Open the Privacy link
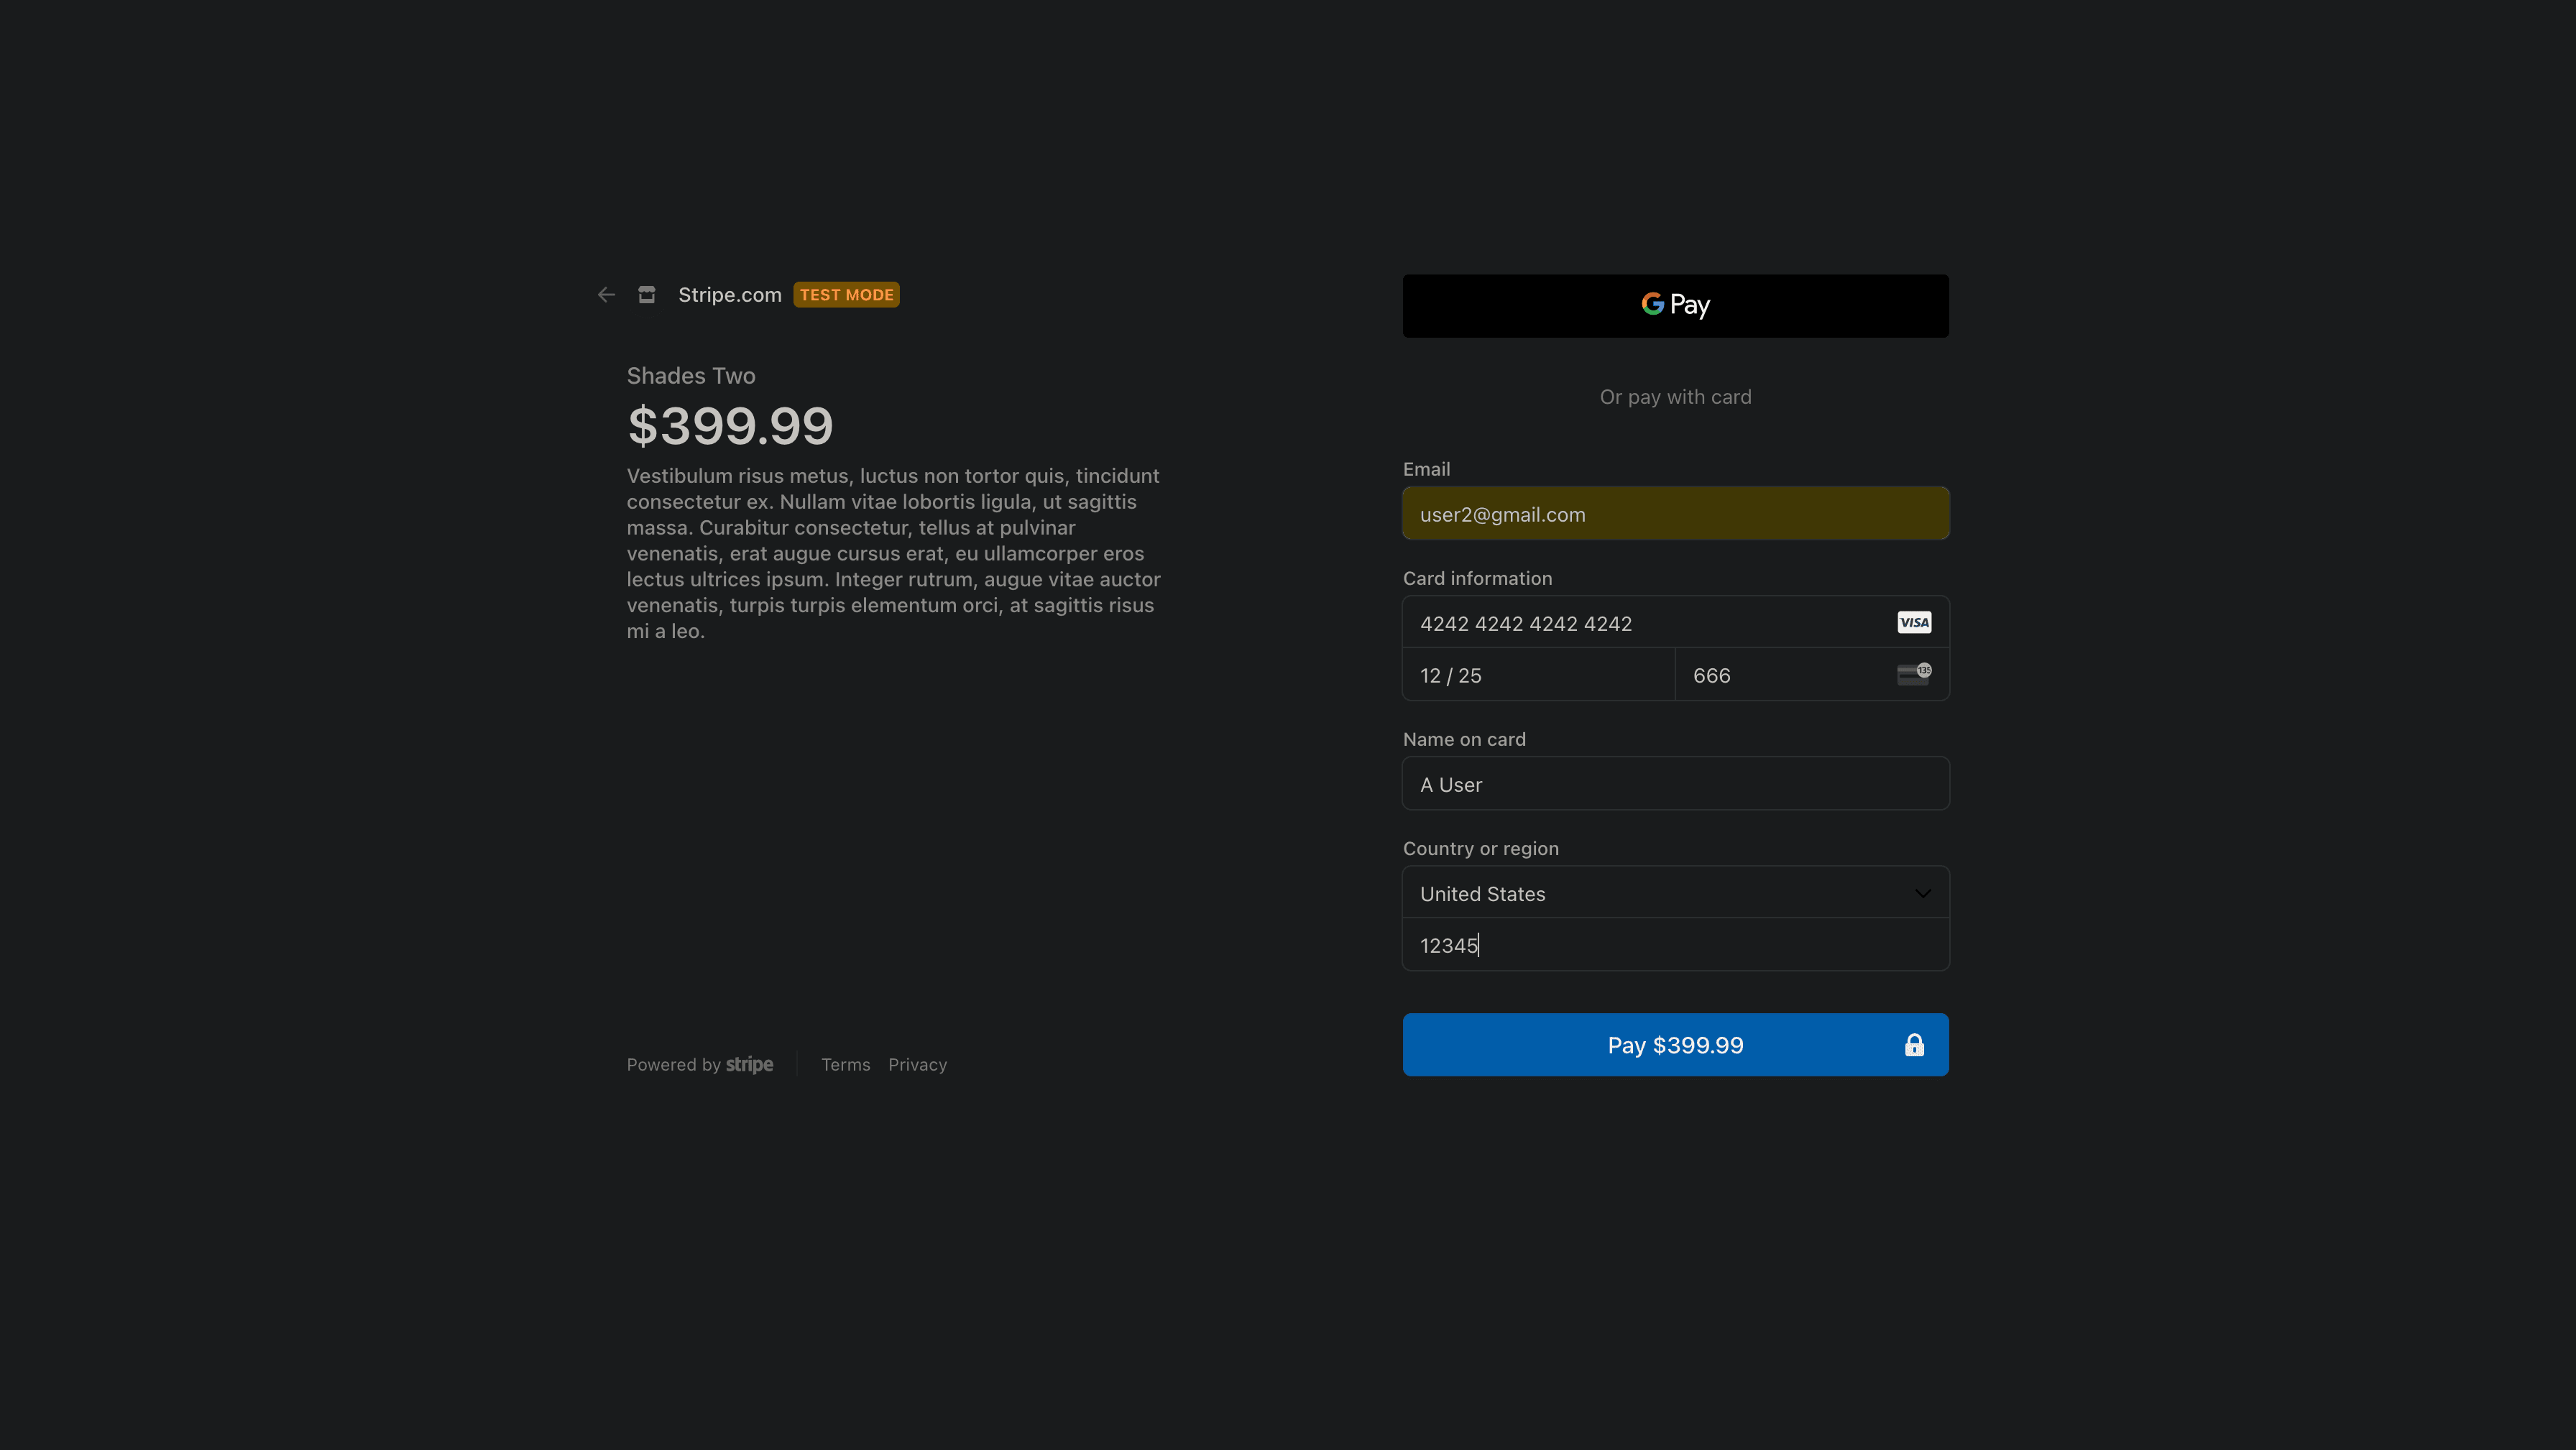2576x1450 pixels. point(917,1064)
